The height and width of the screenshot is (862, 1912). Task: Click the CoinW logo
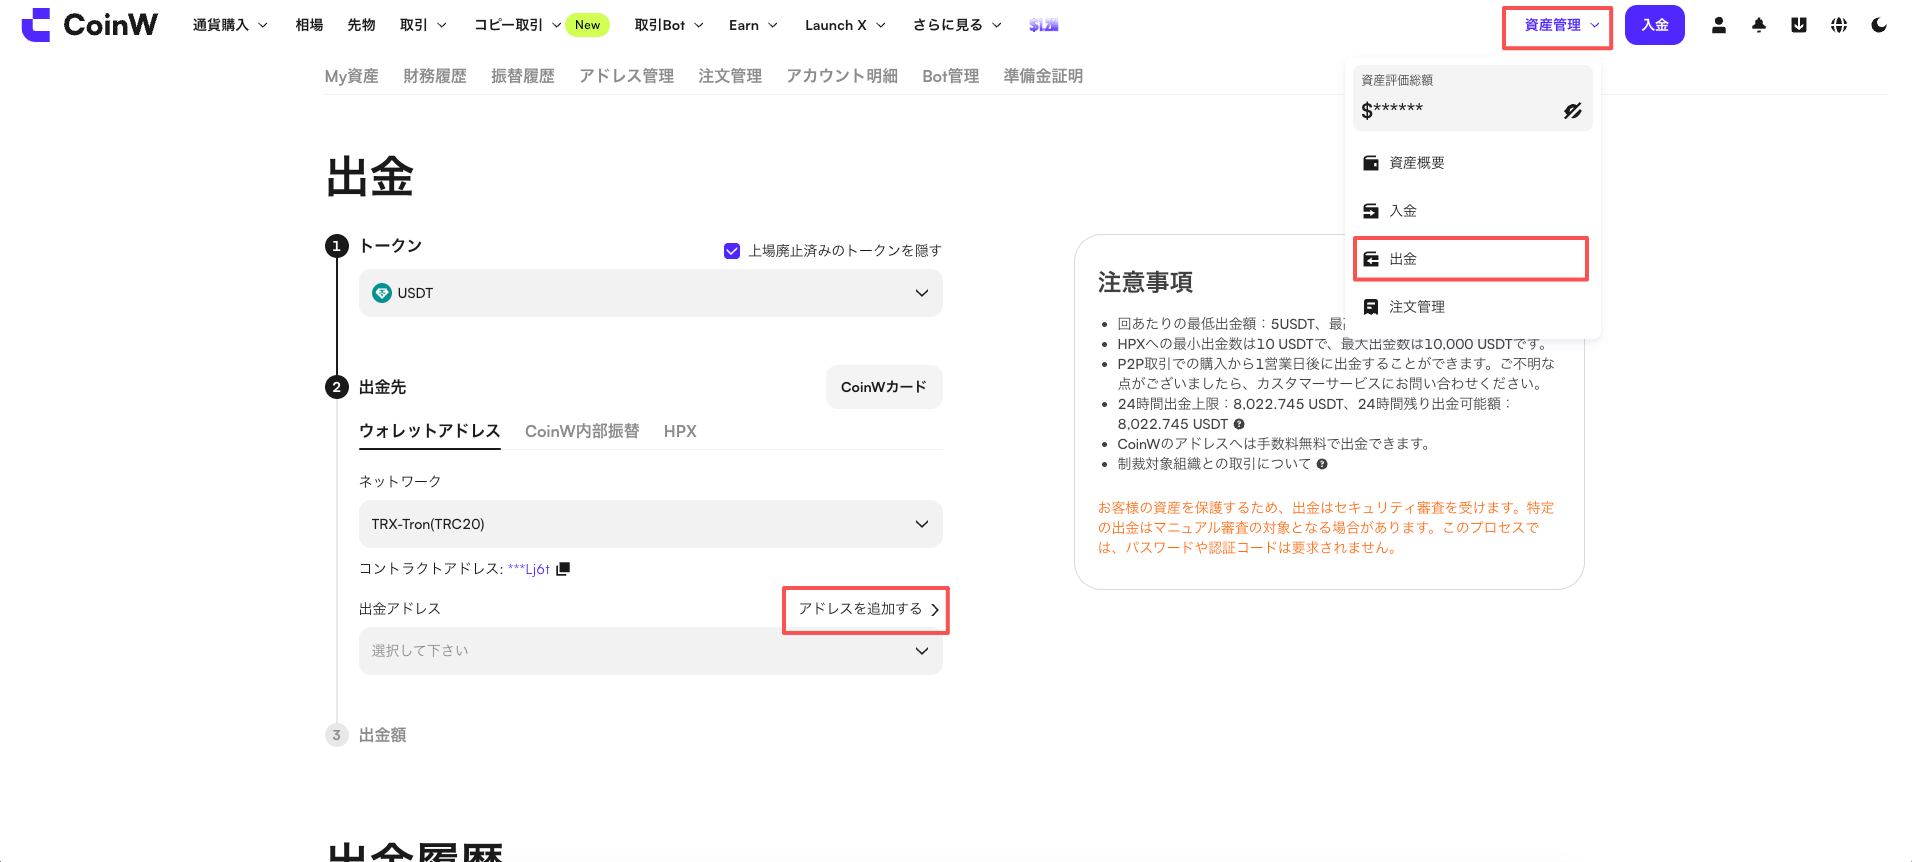(89, 25)
